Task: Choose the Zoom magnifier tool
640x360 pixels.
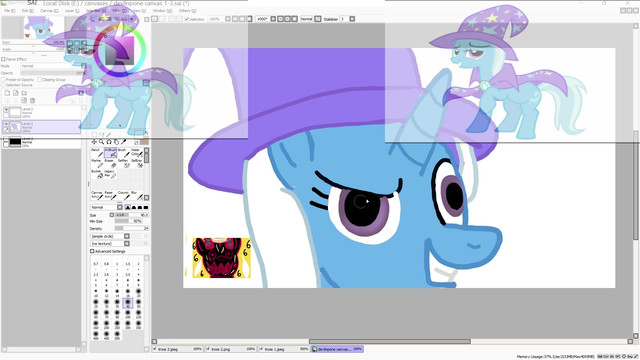Action: click(x=101, y=142)
